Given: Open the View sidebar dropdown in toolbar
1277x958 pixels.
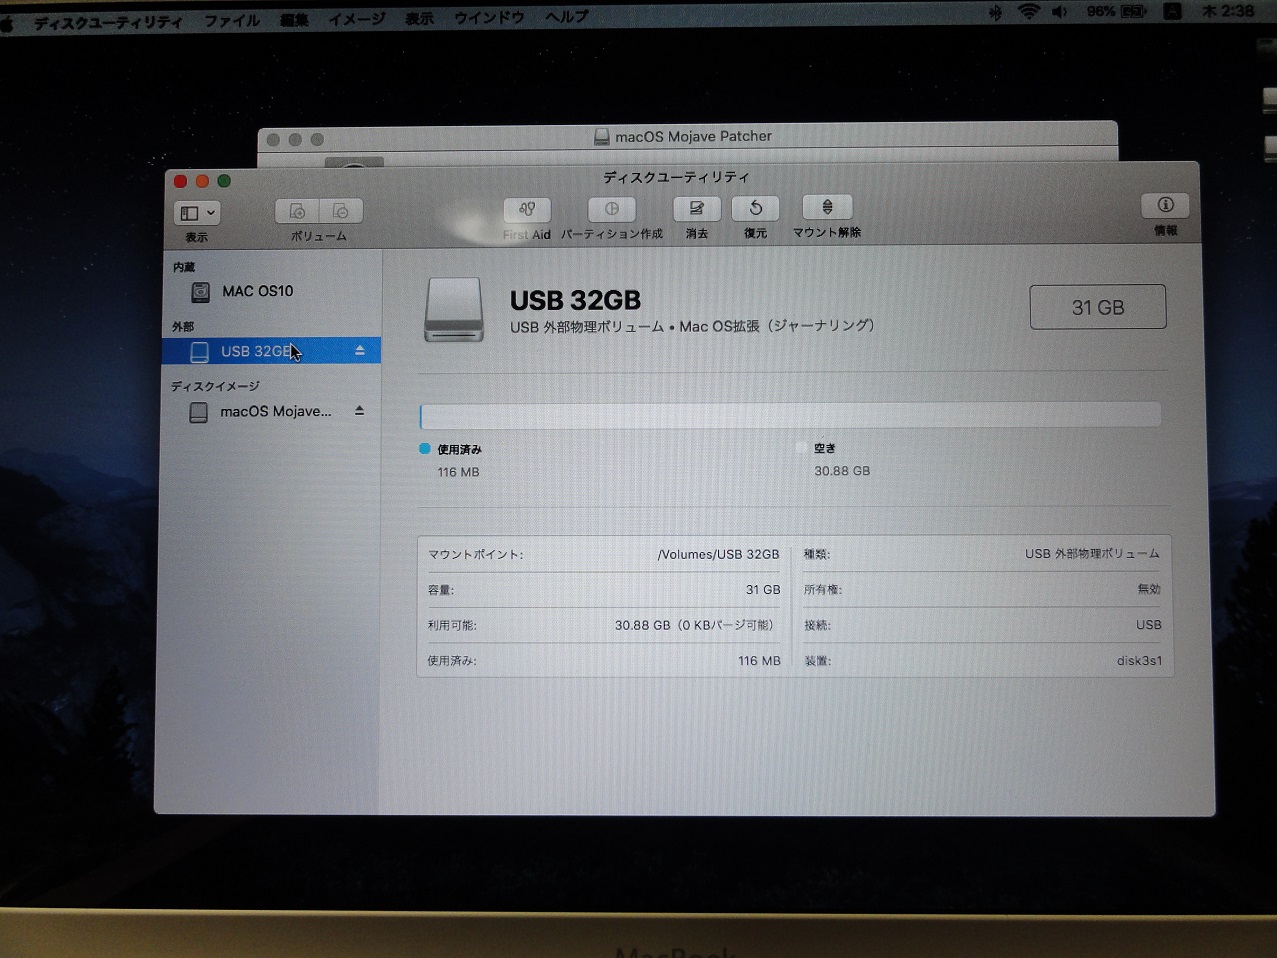Looking at the screenshot, I should click(197, 213).
